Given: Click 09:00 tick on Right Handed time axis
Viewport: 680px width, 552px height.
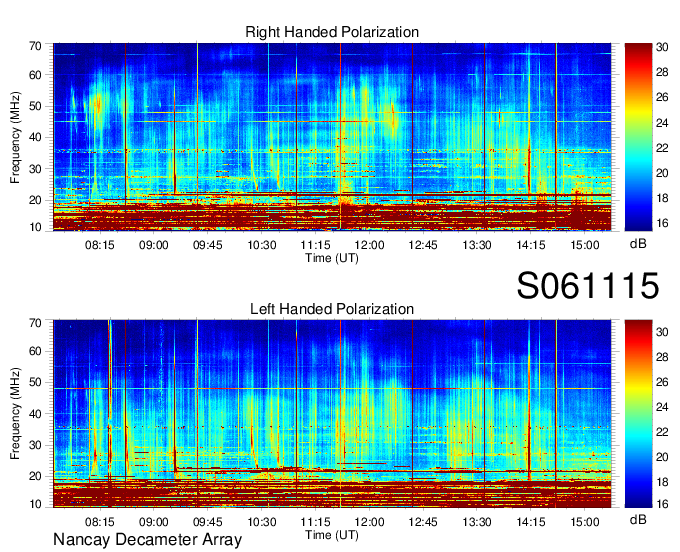Looking at the screenshot, I should pos(154,245).
